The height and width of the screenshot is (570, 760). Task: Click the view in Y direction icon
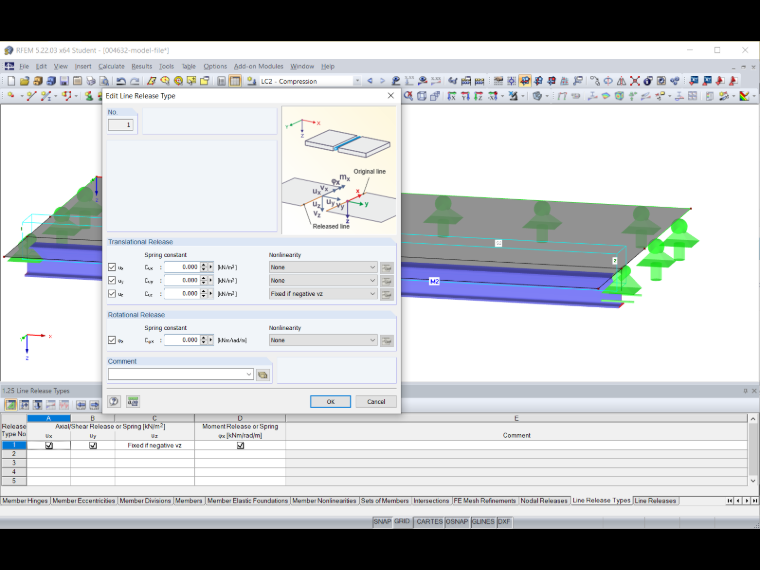465,96
